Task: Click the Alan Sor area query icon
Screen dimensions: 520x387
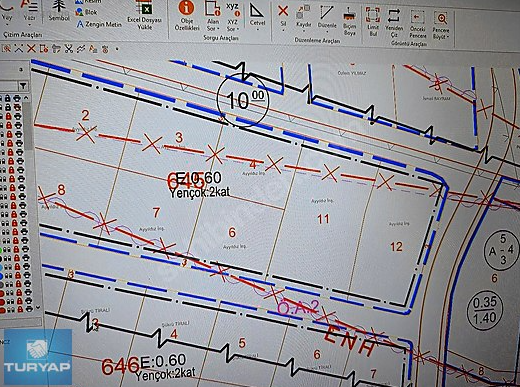Action: (213, 8)
